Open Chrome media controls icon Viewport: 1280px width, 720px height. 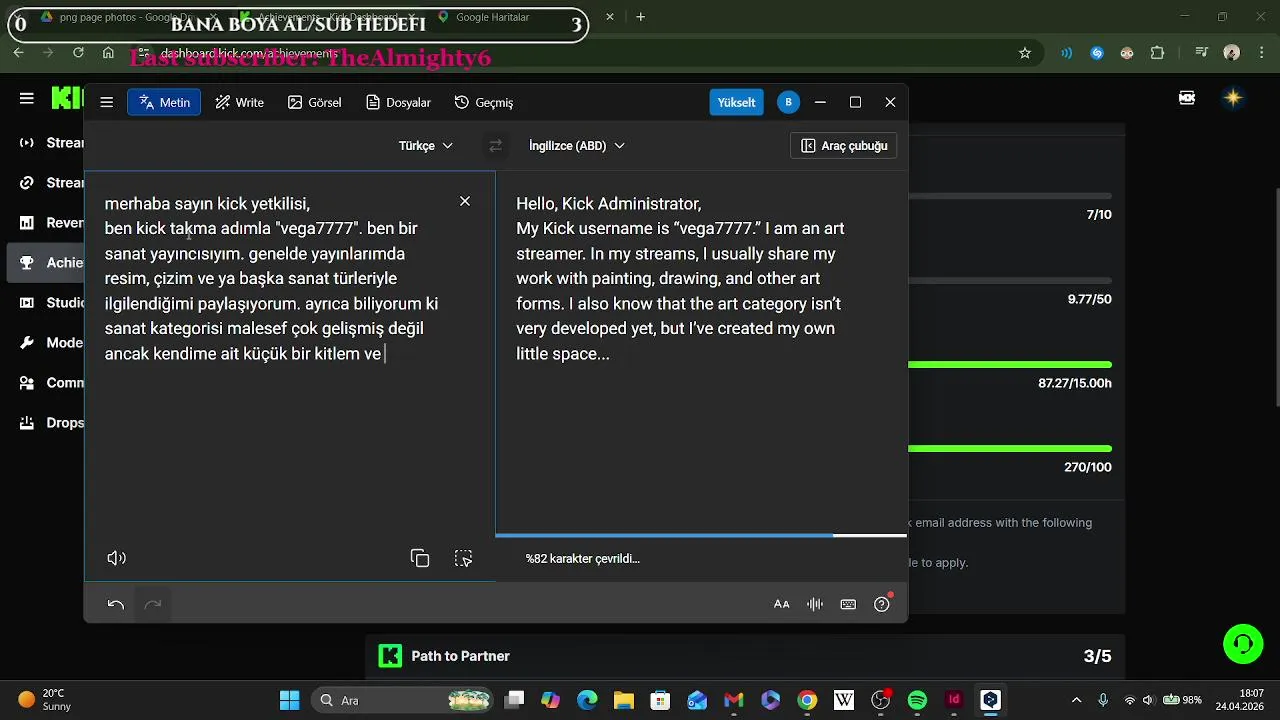click(x=1201, y=53)
